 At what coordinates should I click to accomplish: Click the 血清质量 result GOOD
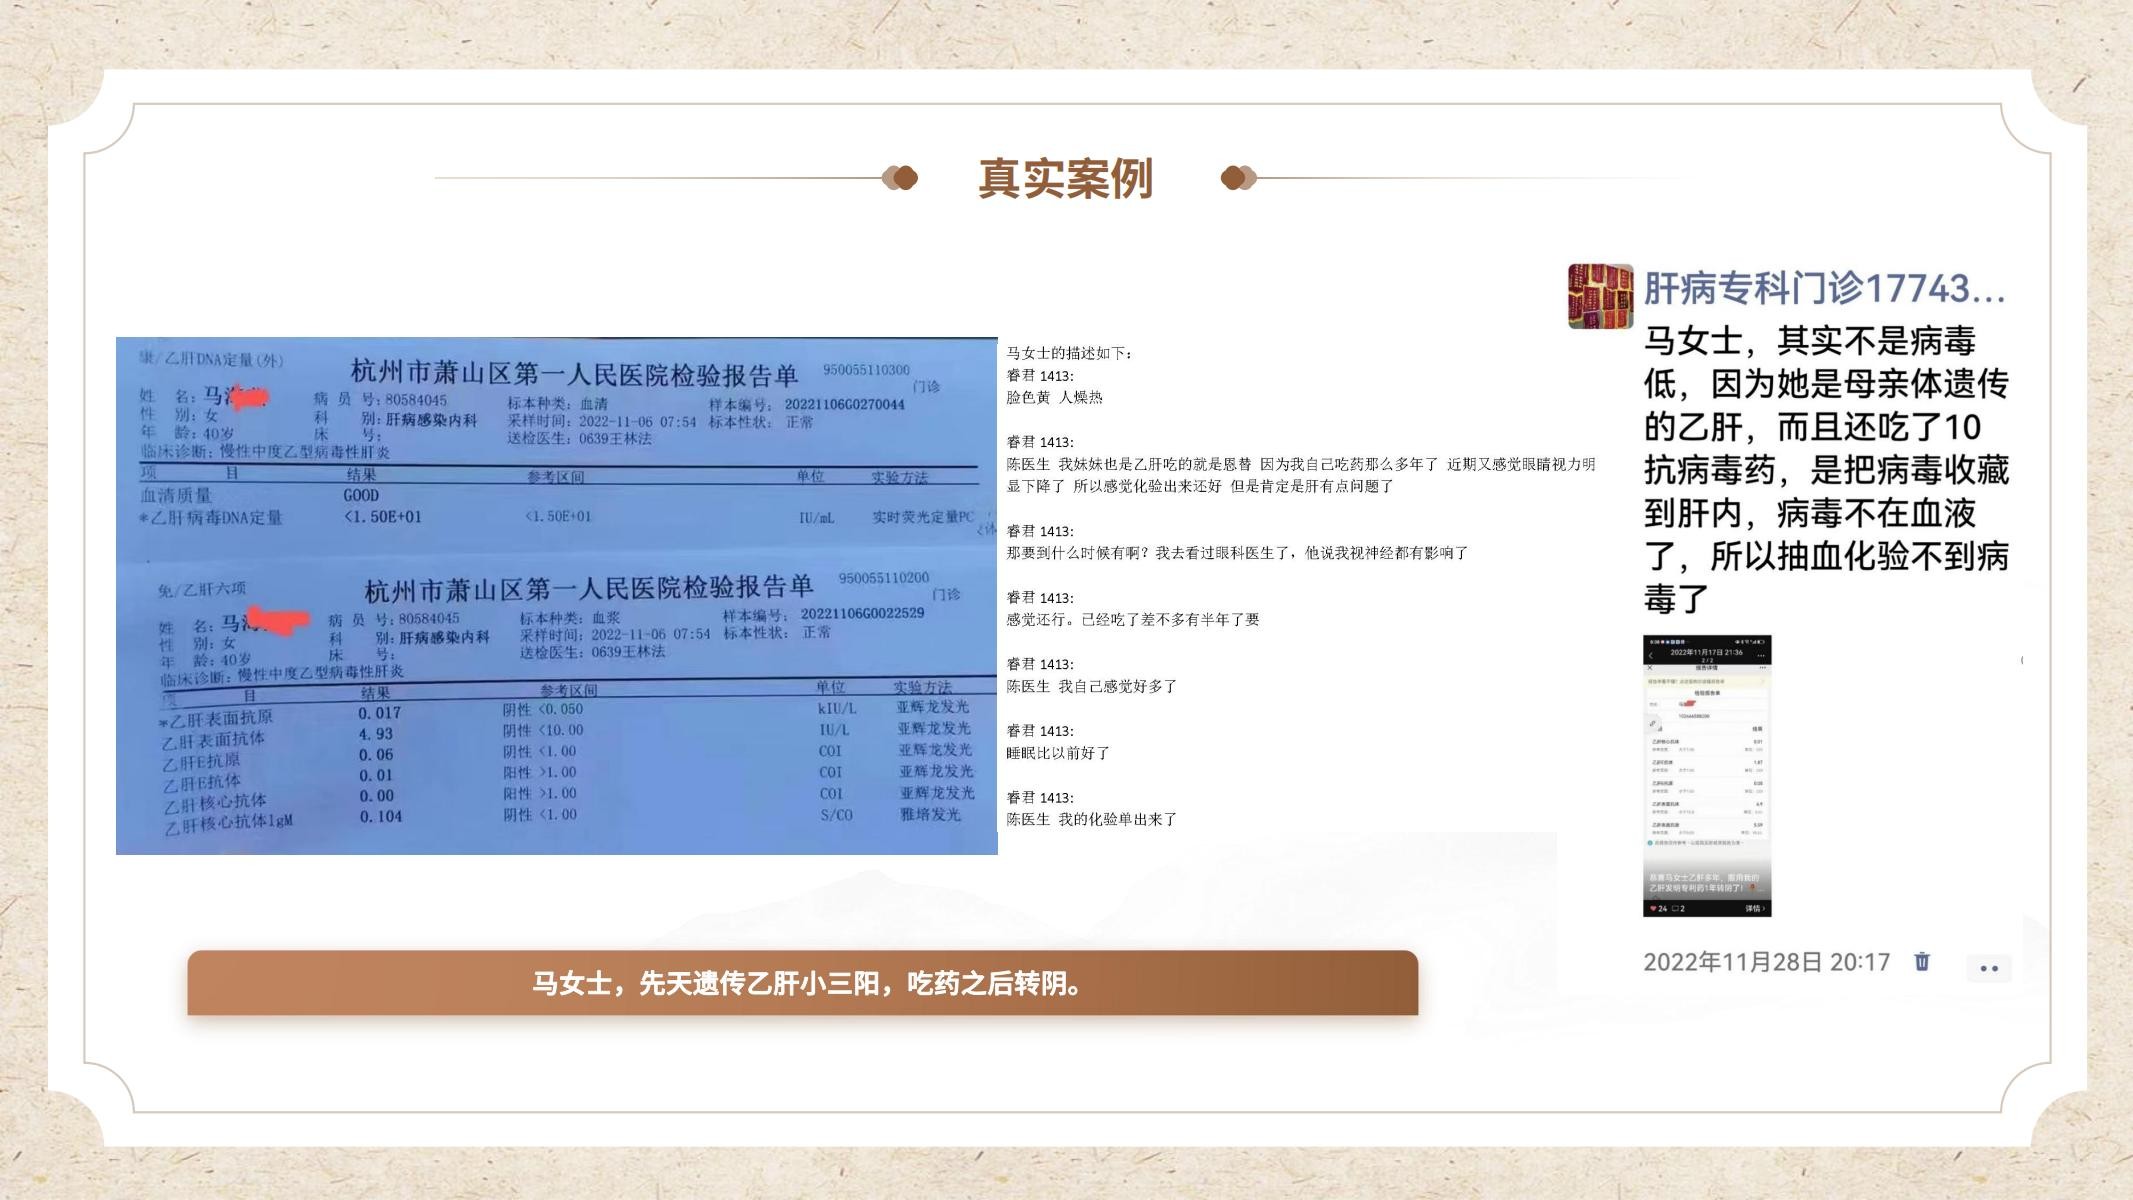361,495
